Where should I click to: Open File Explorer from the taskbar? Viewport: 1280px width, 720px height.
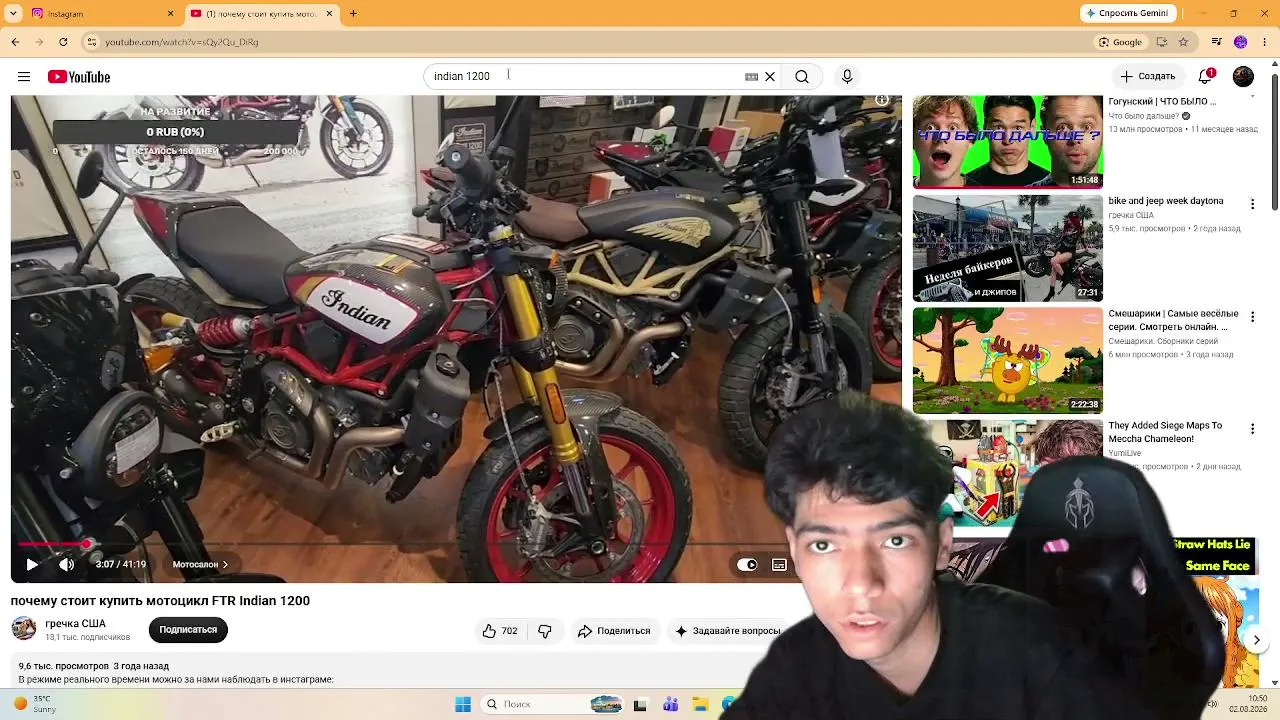tap(701, 704)
